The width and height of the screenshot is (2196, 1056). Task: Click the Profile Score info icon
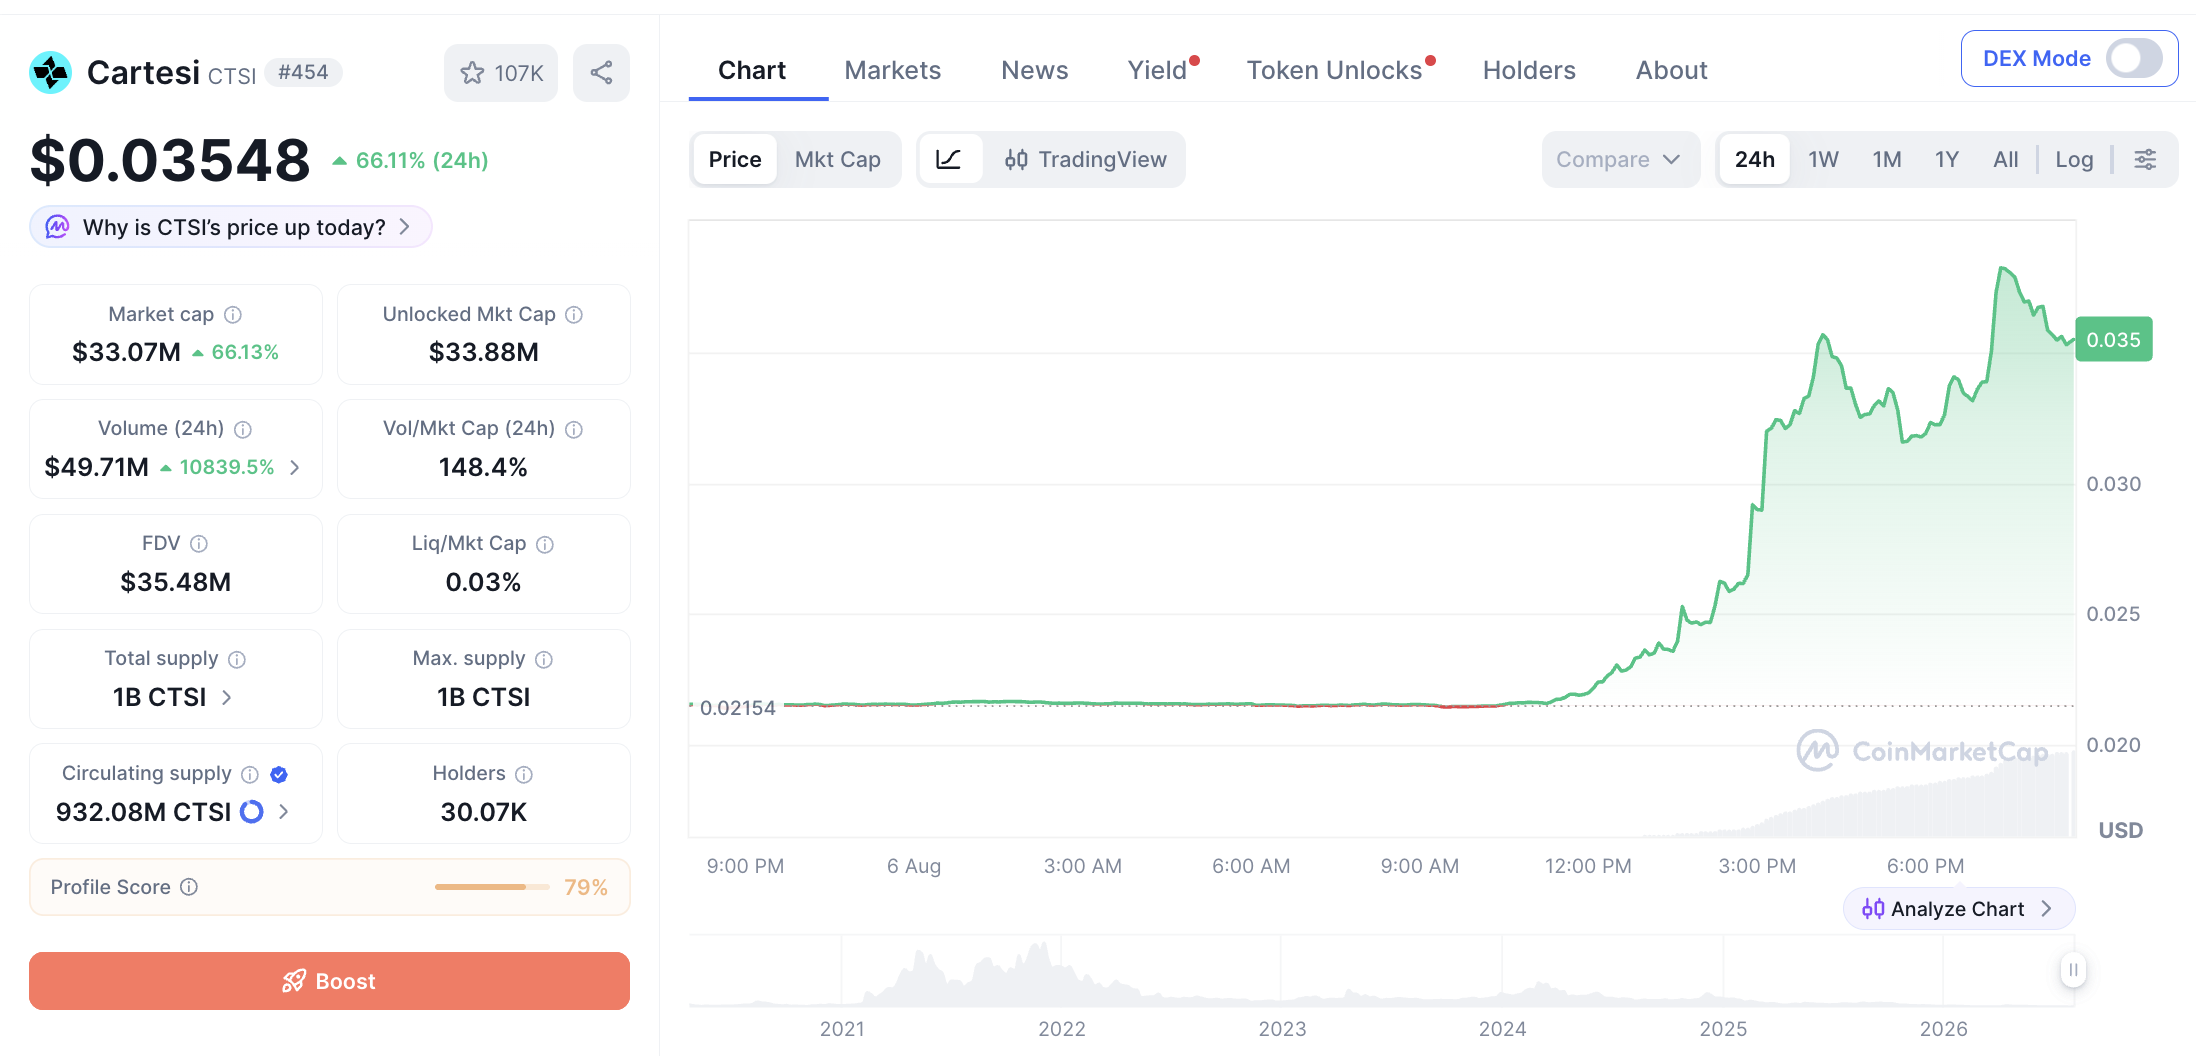pyautogui.click(x=189, y=887)
